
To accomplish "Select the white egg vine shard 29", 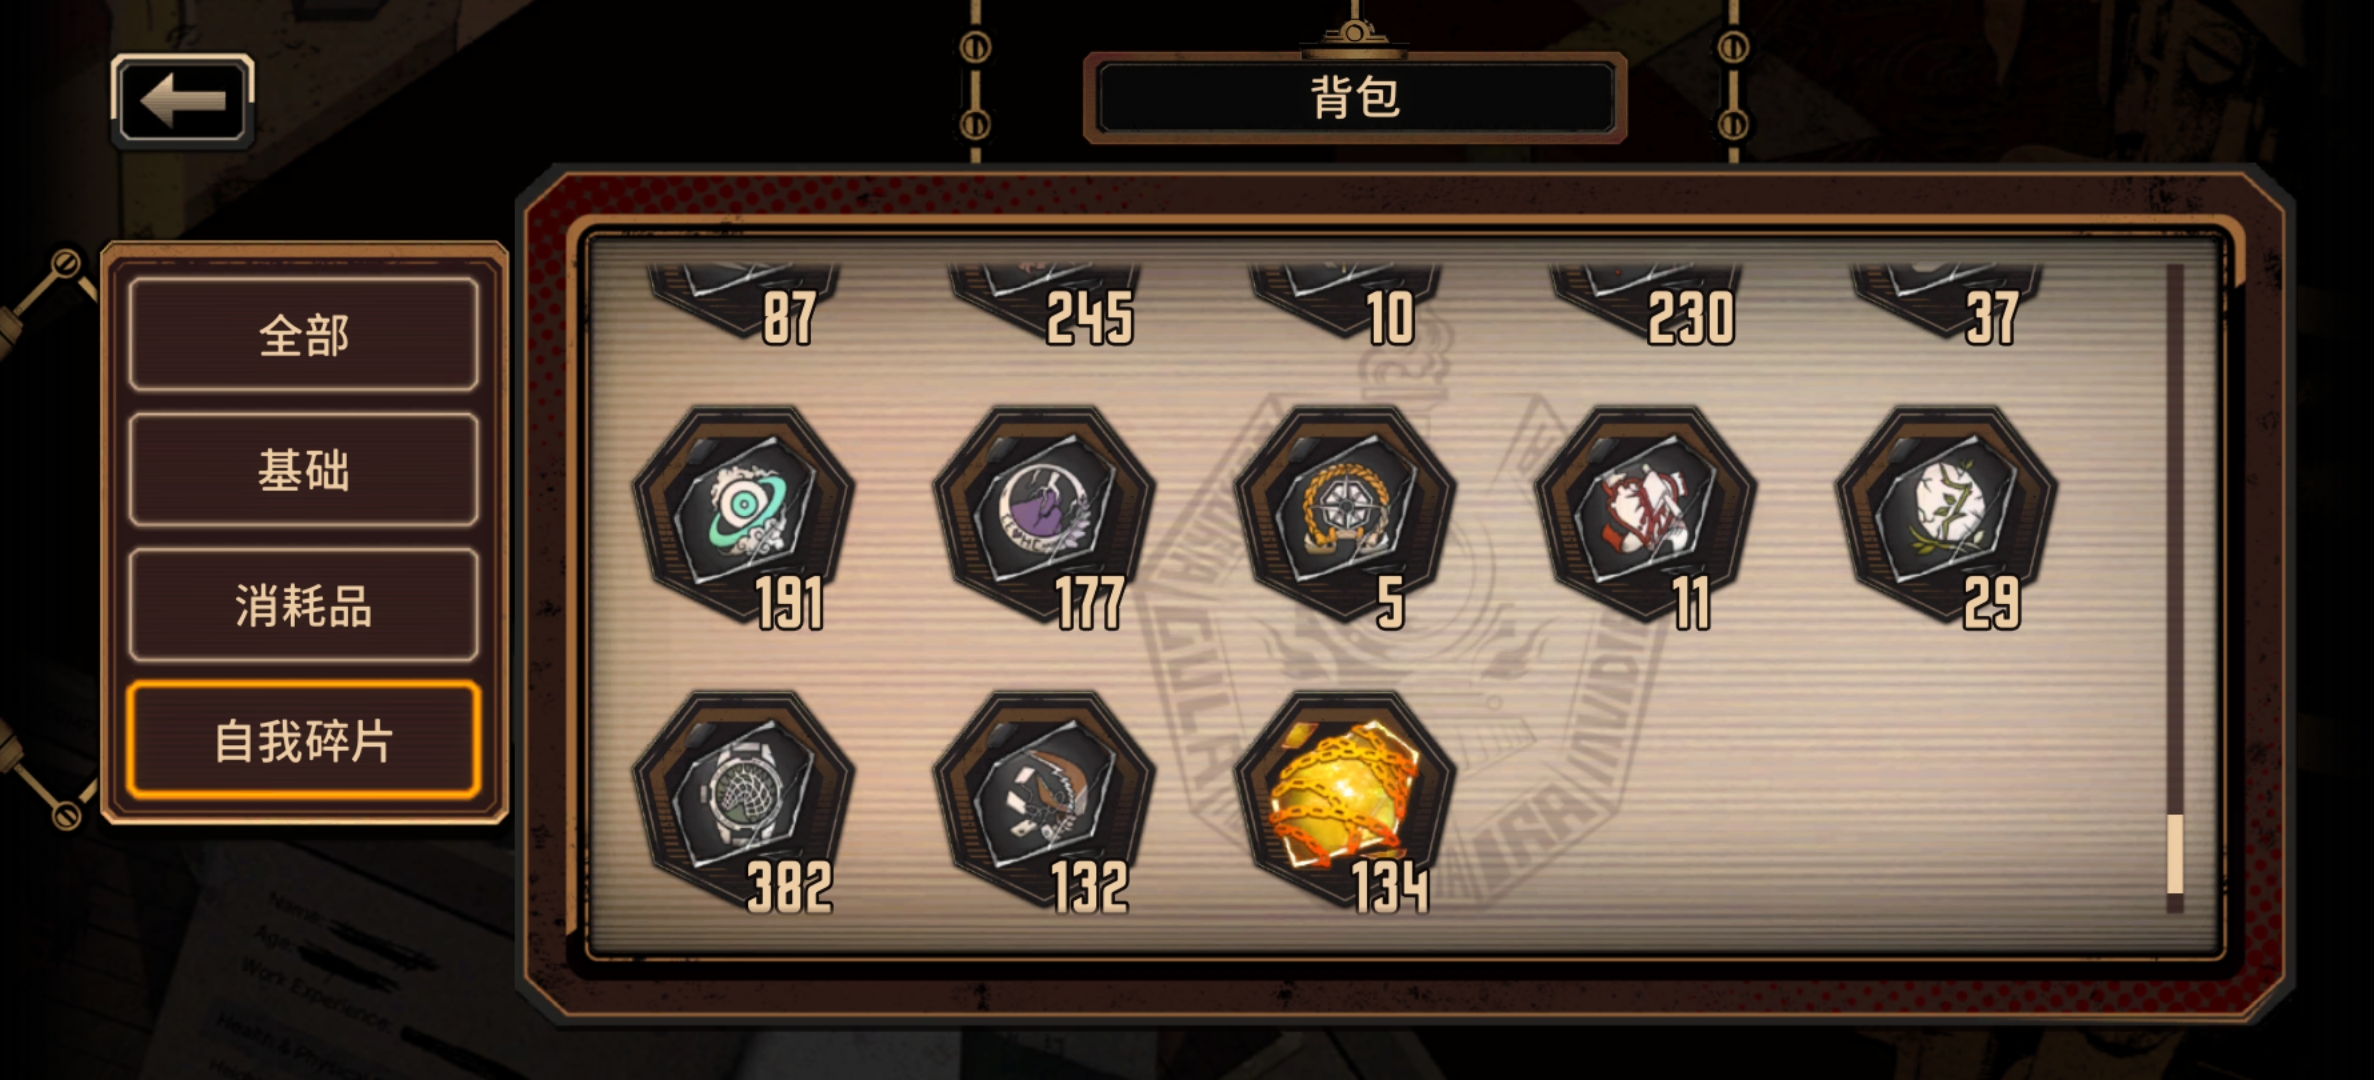I will click(1947, 515).
